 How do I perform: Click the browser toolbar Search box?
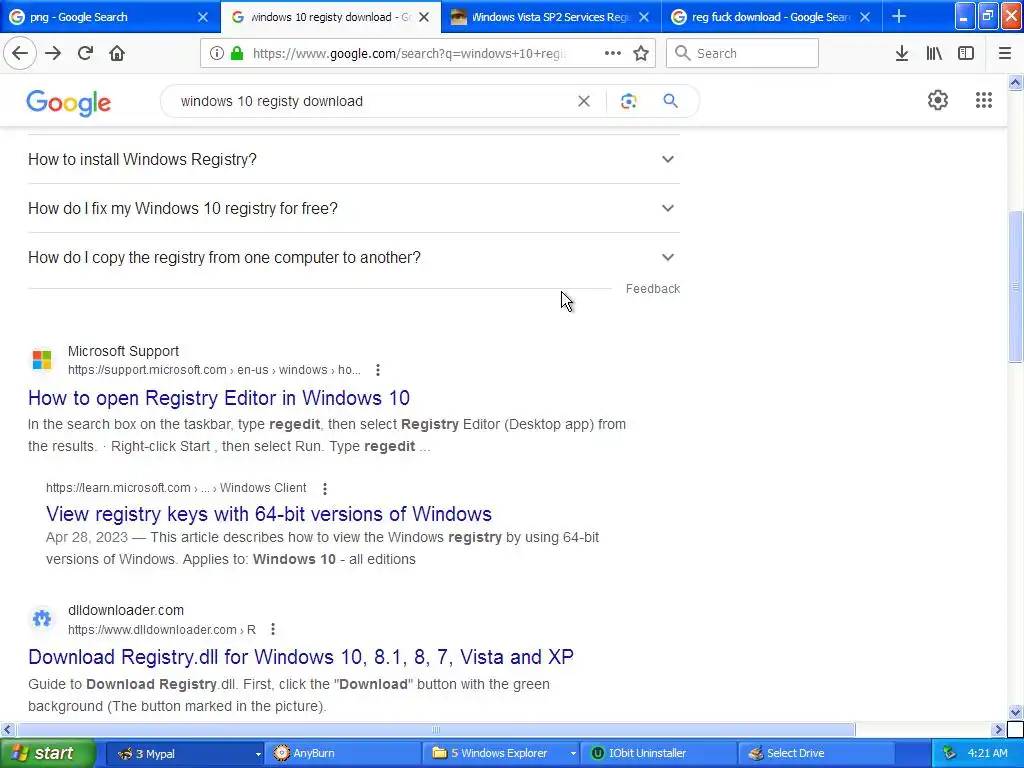point(742,53)
